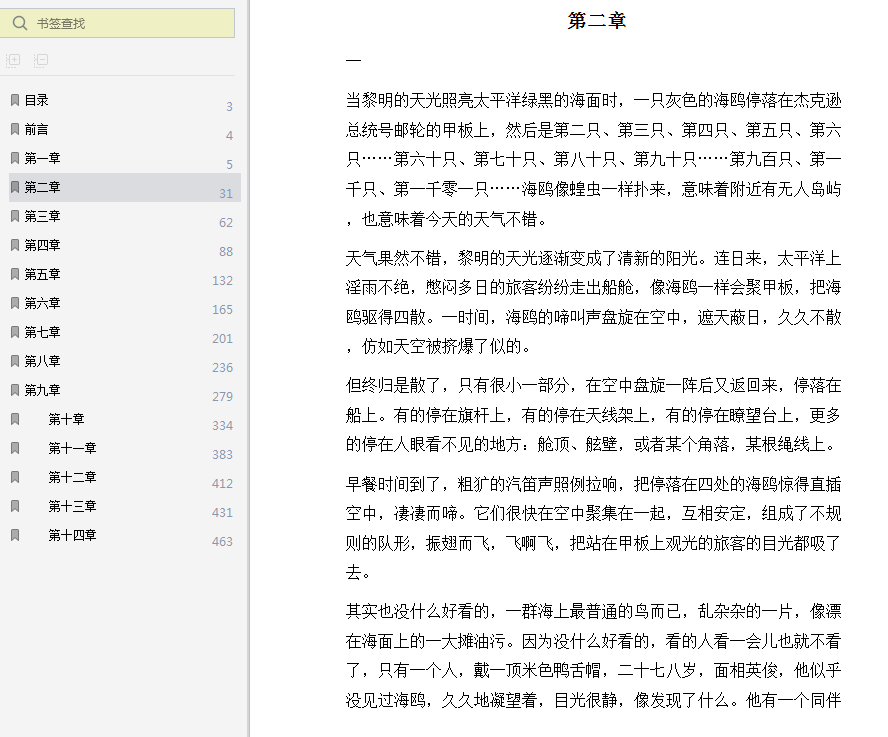Click page number 279 for 第九章
This screenshot has height=737, width=888.
(x=223, y=397)
